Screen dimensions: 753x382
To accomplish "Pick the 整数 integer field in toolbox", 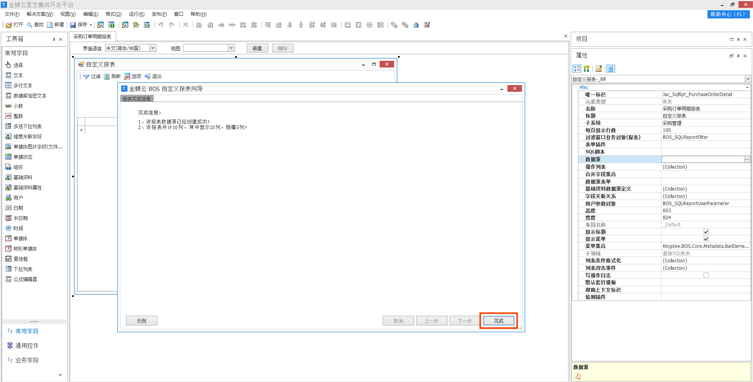I will (14, 116).
